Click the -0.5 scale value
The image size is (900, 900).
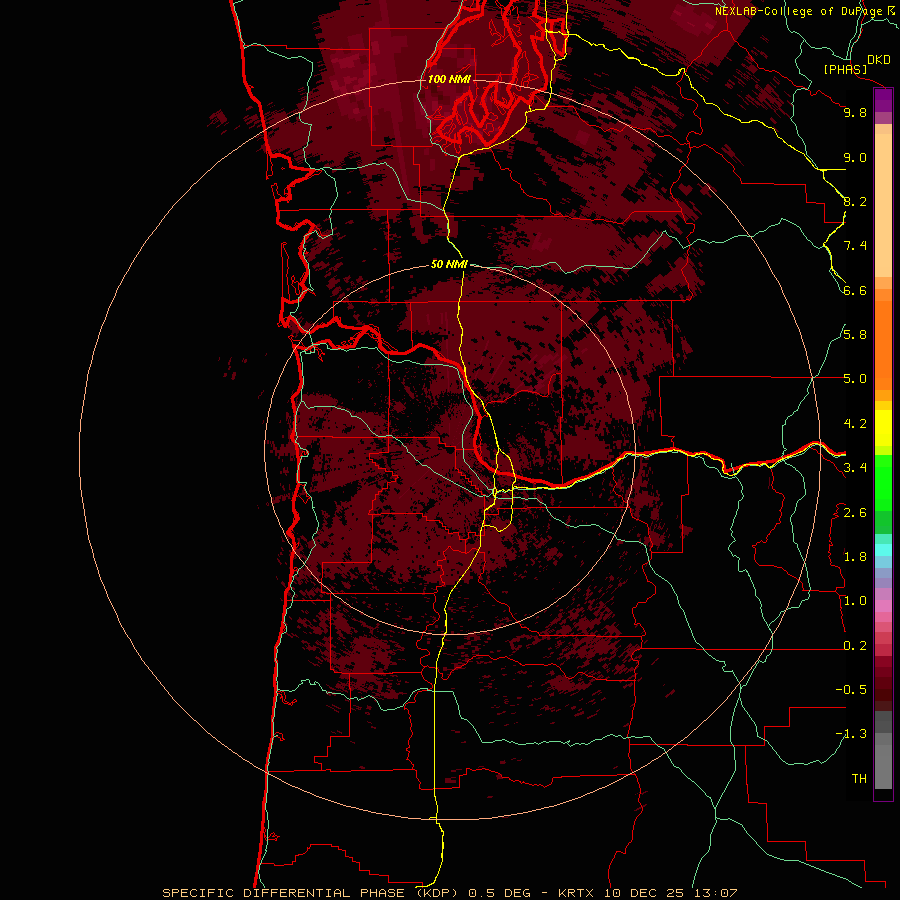(x=851, y=690)
